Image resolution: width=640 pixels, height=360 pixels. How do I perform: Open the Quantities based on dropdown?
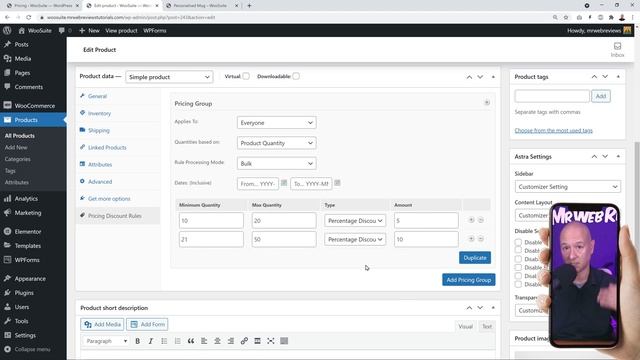pyautogui.click(x=276, y=143)
